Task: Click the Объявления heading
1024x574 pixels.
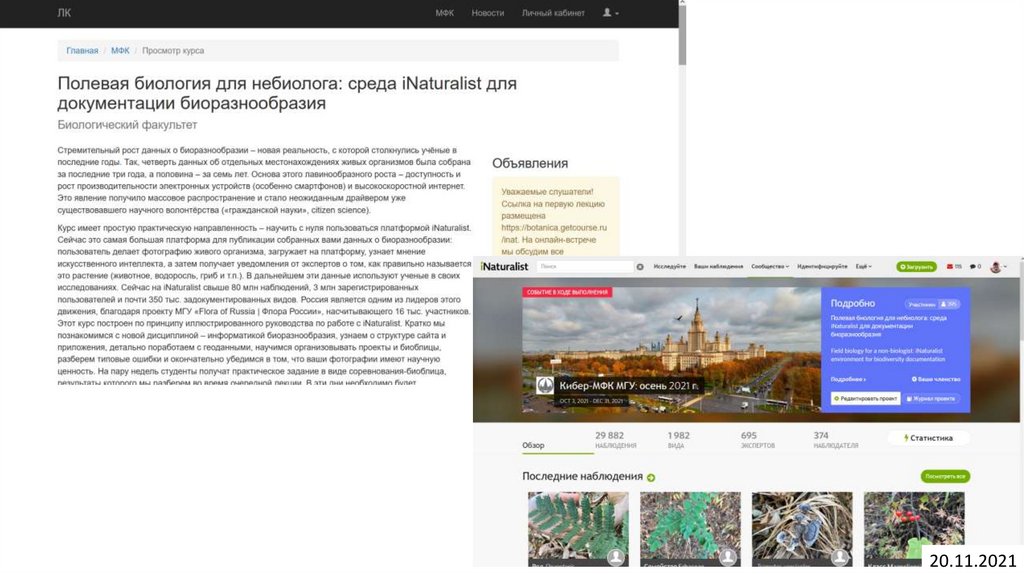Action: (530, 163)
